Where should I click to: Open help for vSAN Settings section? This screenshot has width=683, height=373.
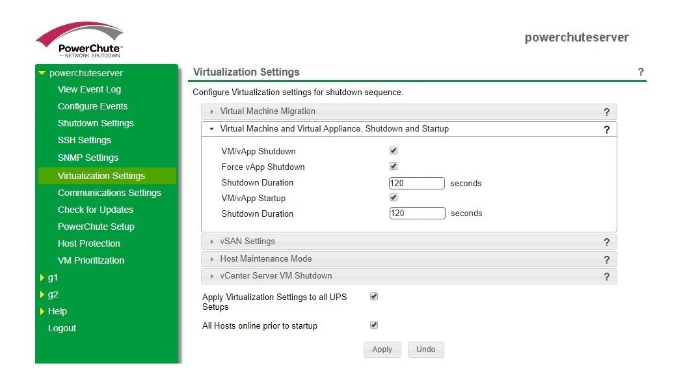coord(606,242)
